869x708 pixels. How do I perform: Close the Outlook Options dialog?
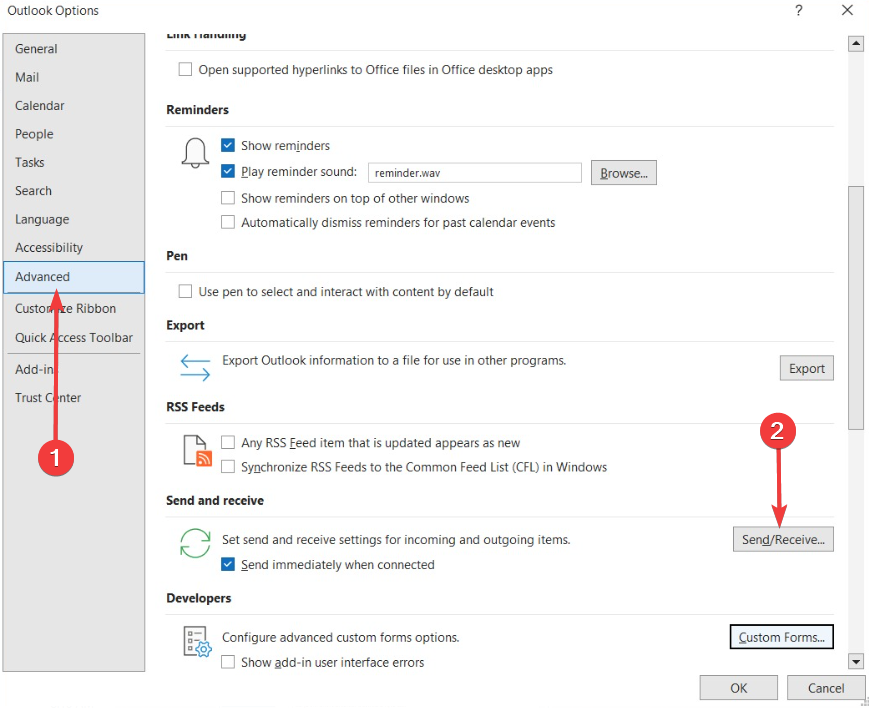847,10
